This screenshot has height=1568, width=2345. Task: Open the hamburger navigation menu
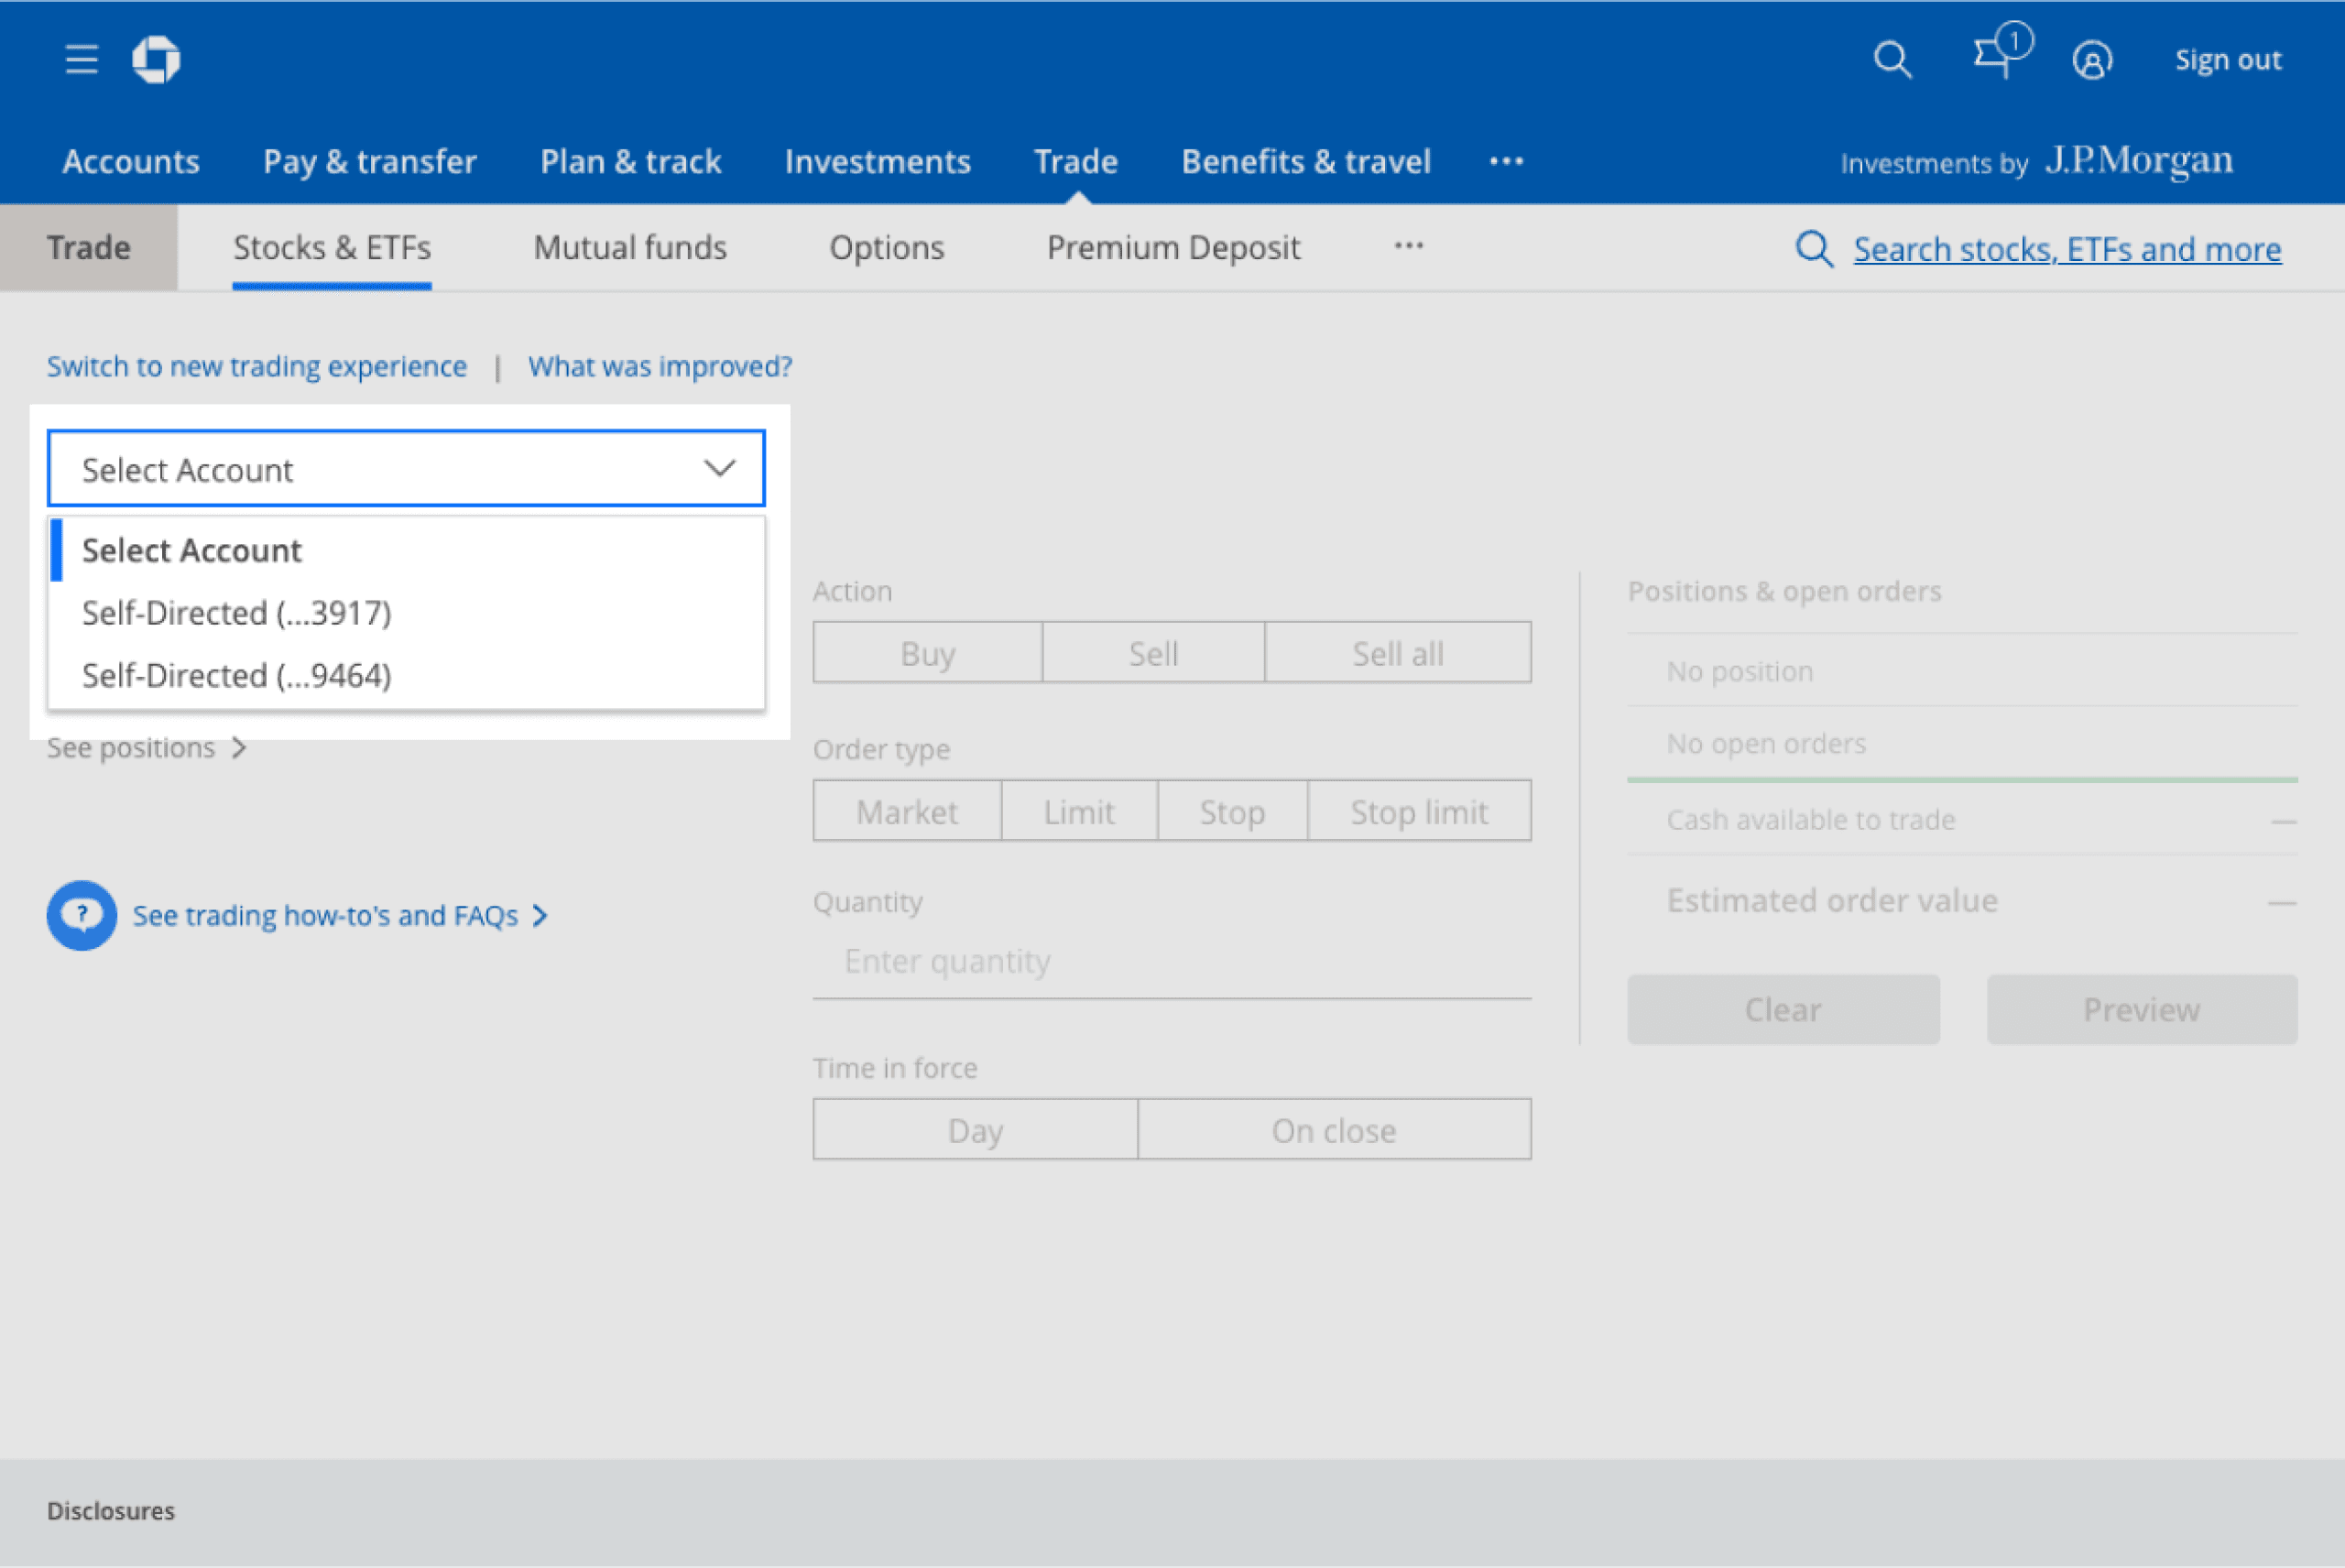click(81, 60)
